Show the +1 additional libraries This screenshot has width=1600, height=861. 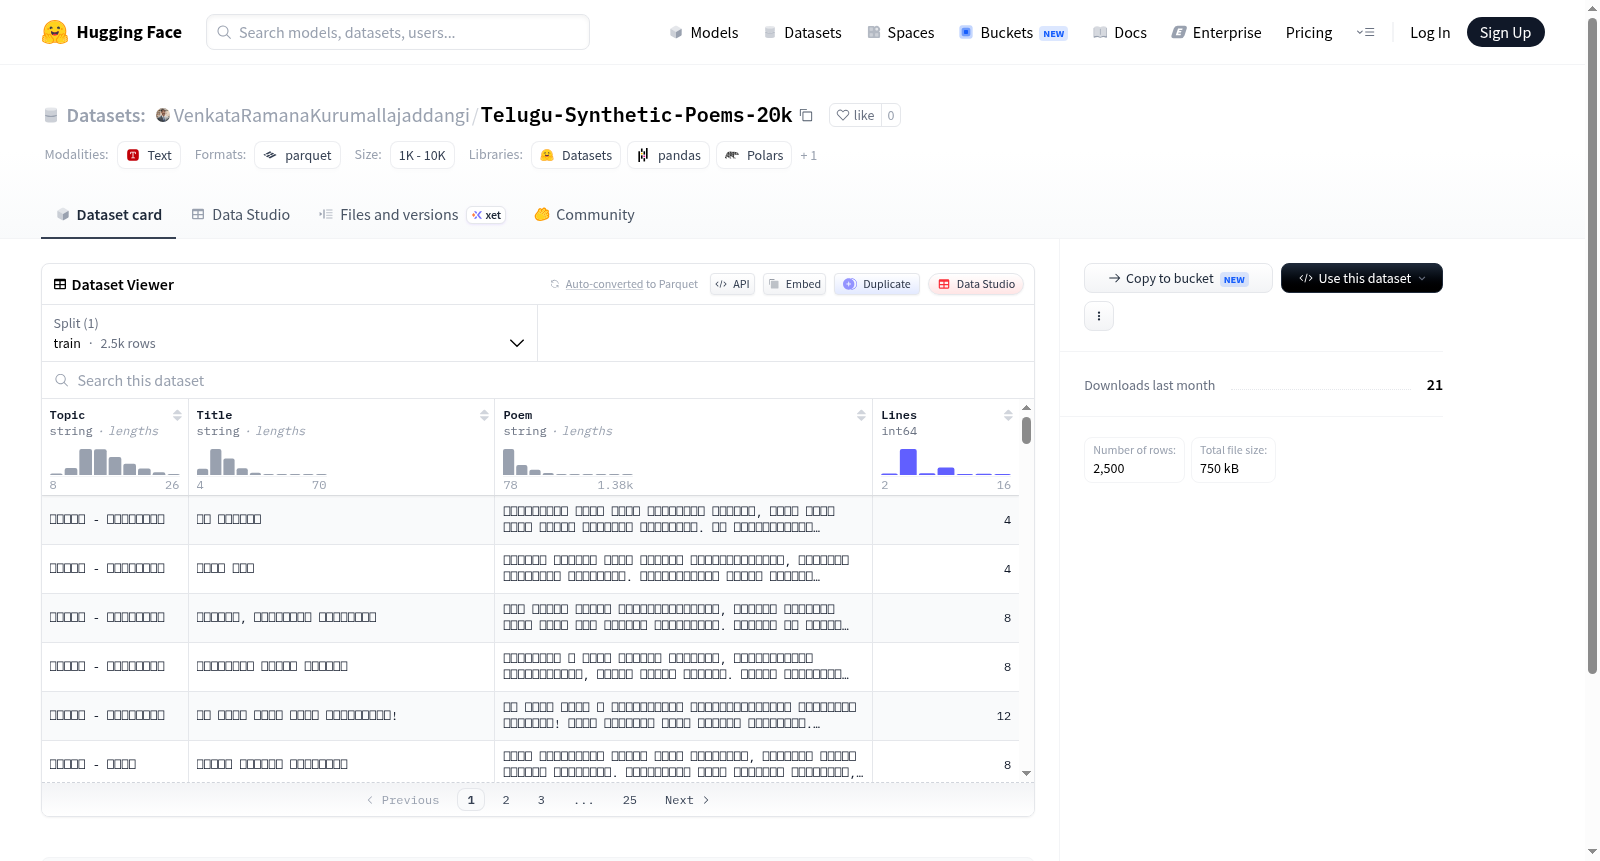(x=809, y=156)
